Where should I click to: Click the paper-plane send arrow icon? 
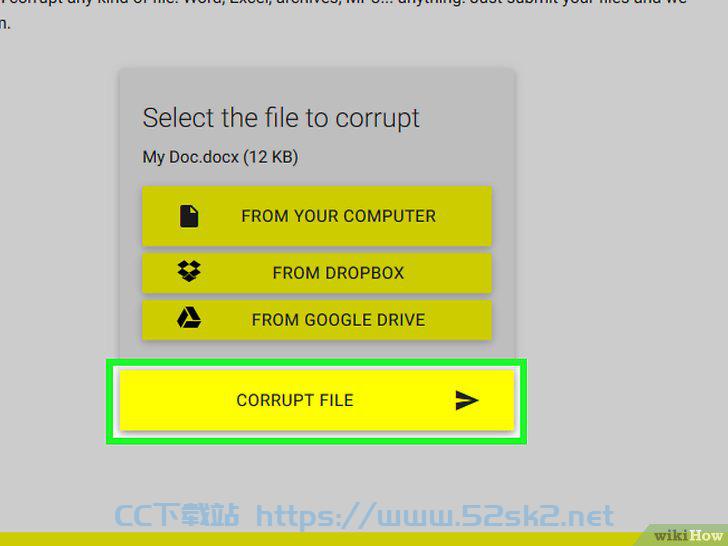coord(467,400)
